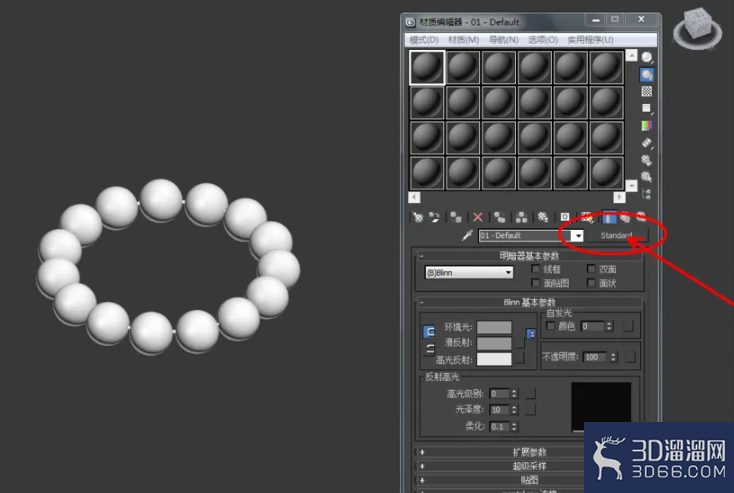Click the 柔化 value field
The image size is (734, 493).
click(x=500, y=427)
